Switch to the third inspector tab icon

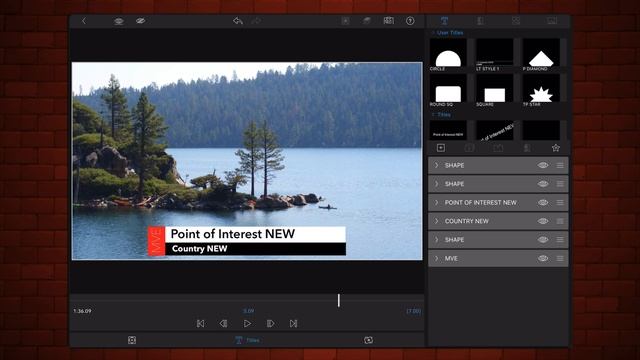coord(516,21)
